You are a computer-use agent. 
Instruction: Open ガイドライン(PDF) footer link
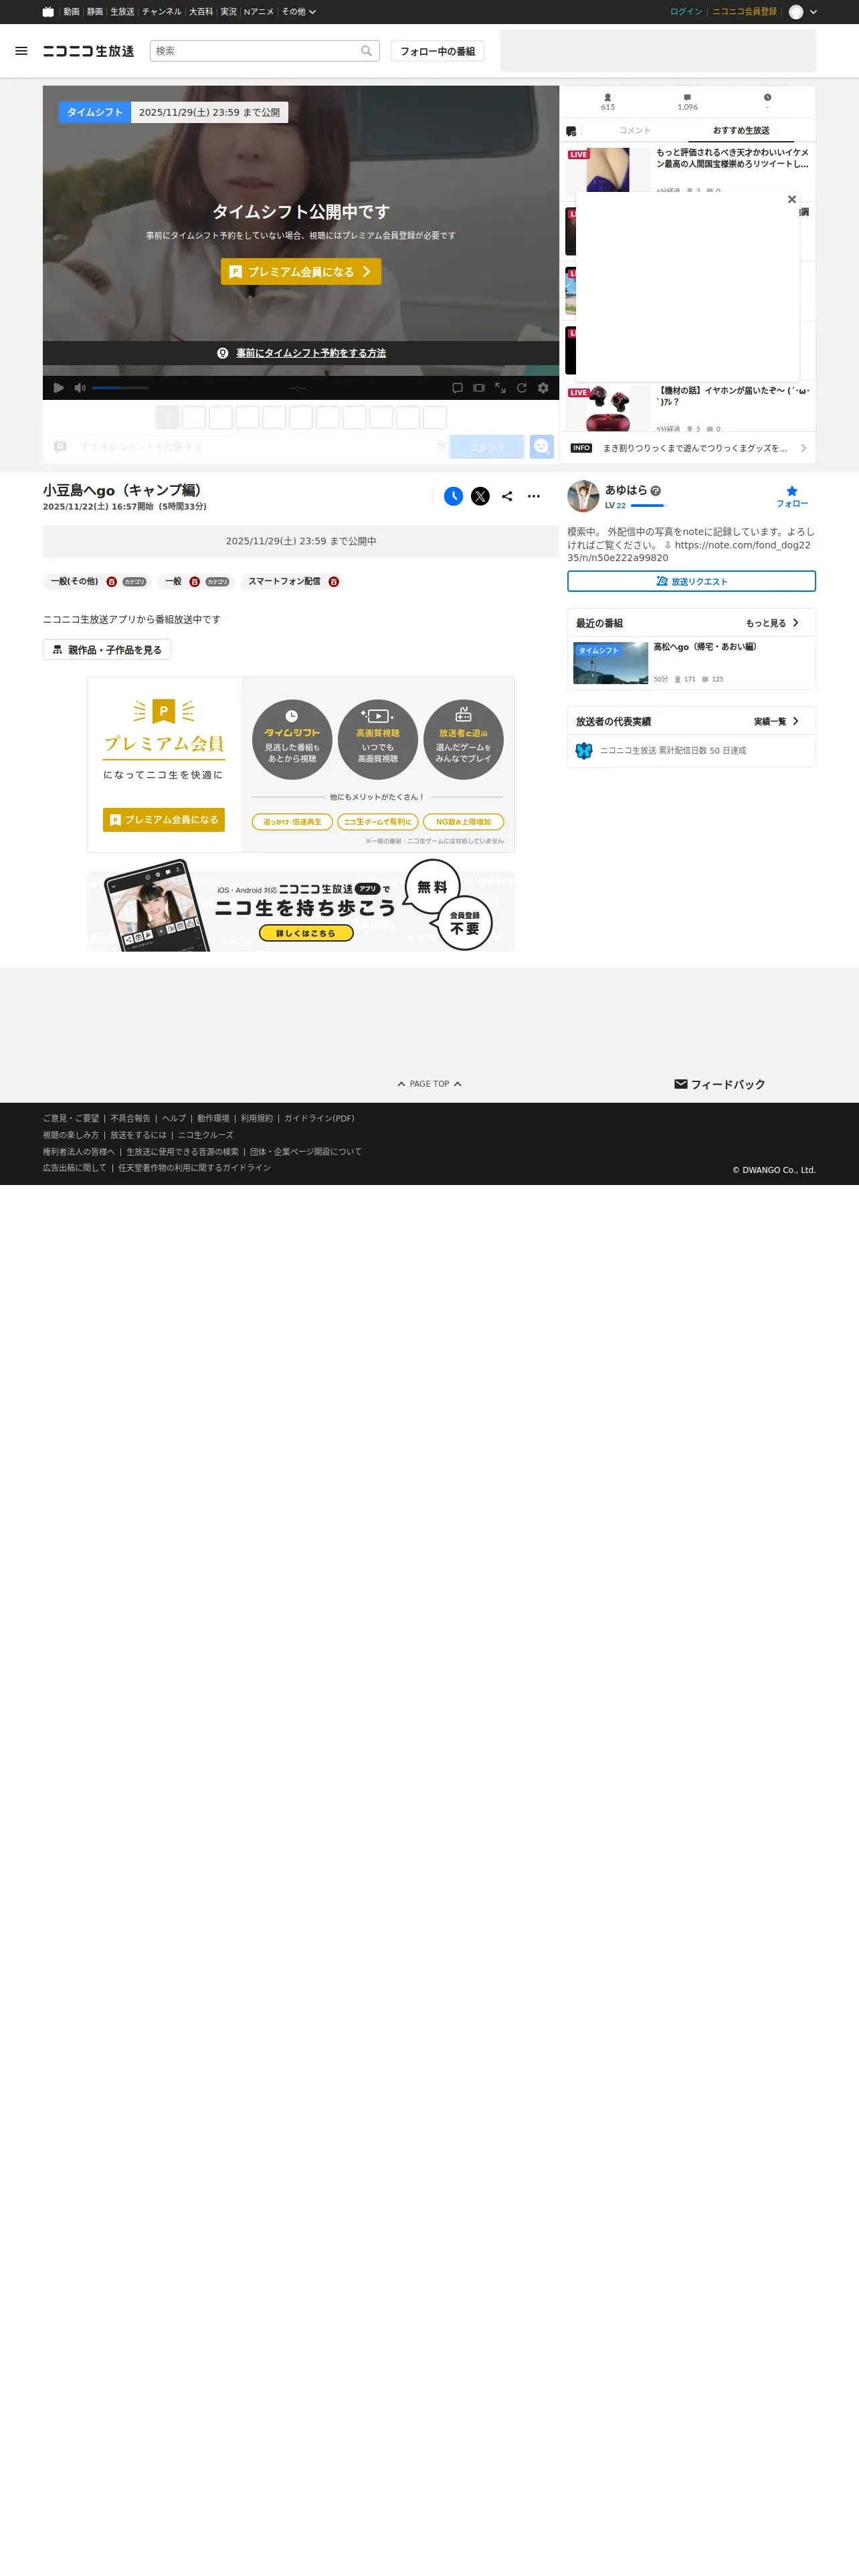pyautogui.click(x=319, y=1119)
